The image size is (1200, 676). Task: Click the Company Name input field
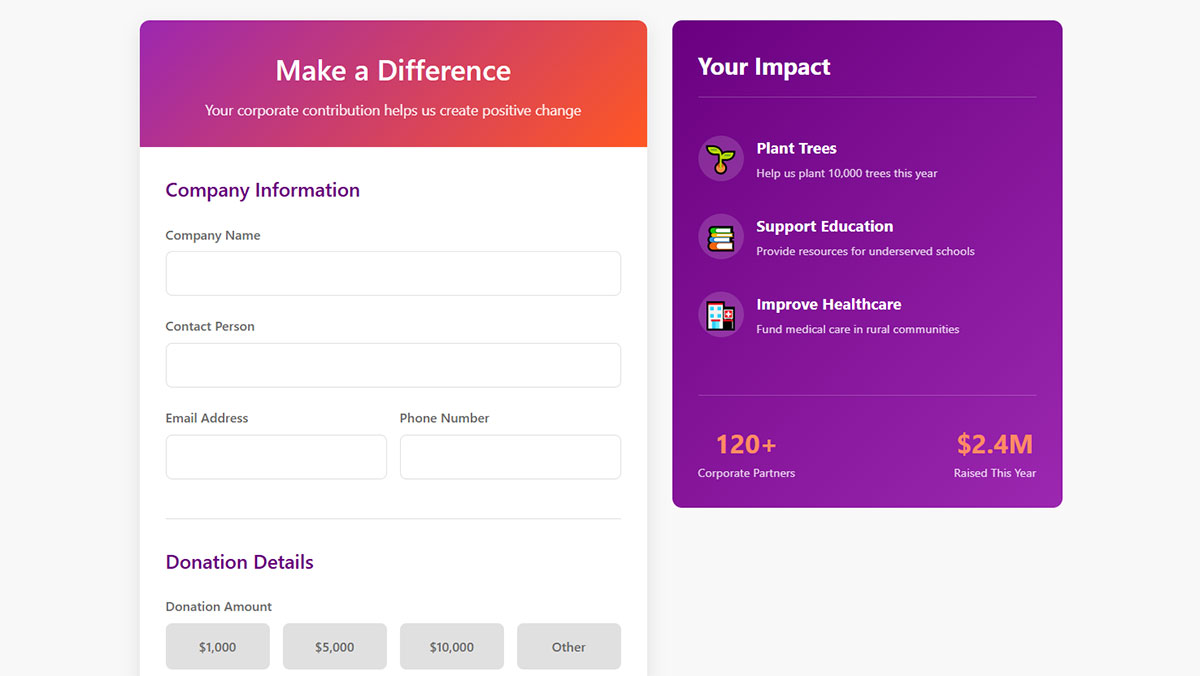pyautogui.click(x=392, y=273)
